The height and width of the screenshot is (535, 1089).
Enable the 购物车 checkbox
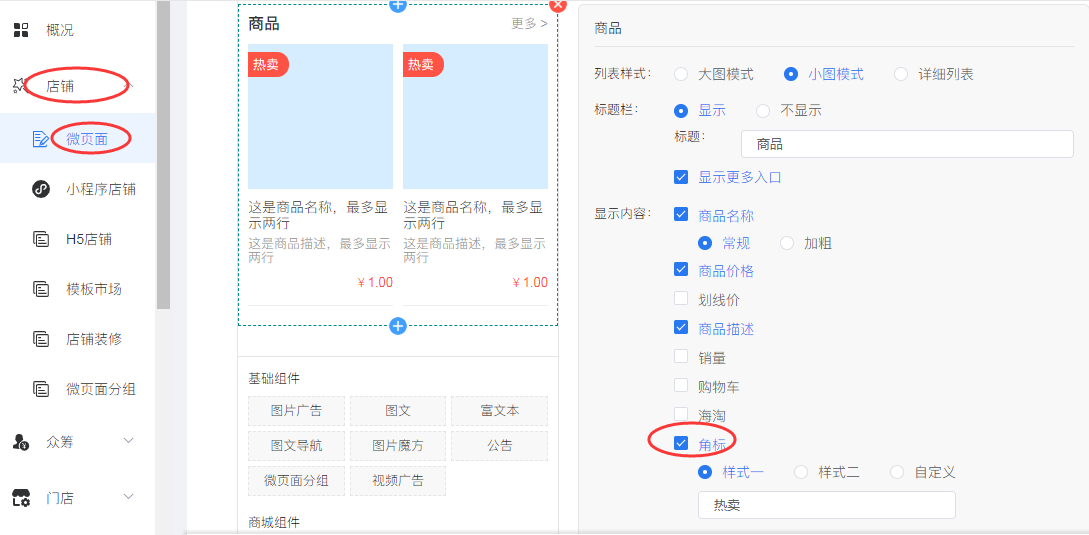click(x=681, y=386)
